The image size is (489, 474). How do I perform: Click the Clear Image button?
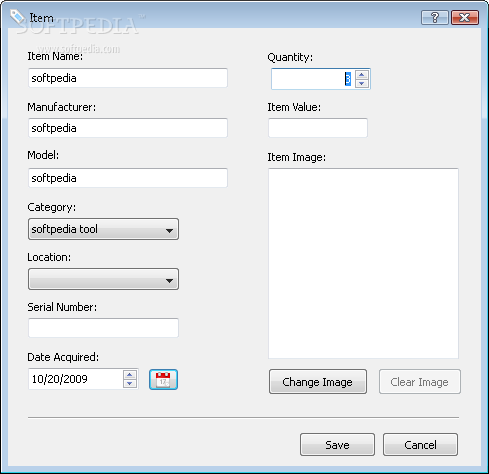click(420, 382)
